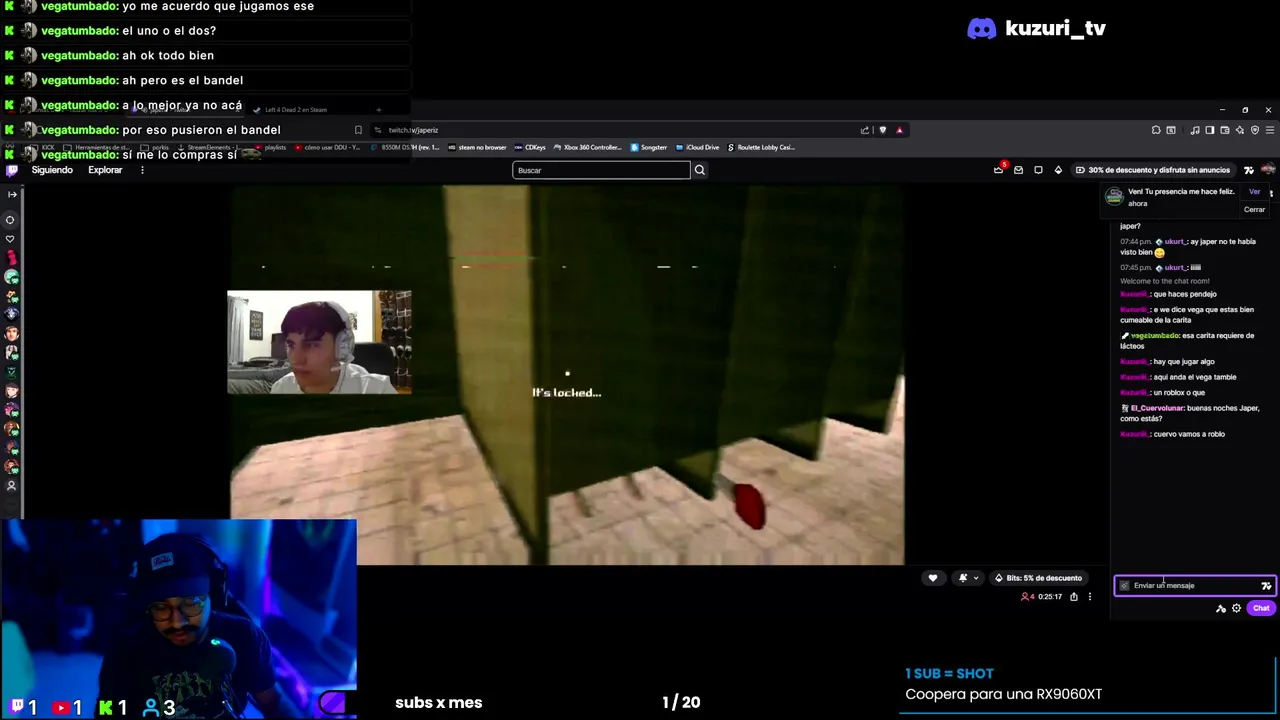The image size is (1280, 720).
Task: Open the three-dot menu beside Explorar
Action: (142, 170)
